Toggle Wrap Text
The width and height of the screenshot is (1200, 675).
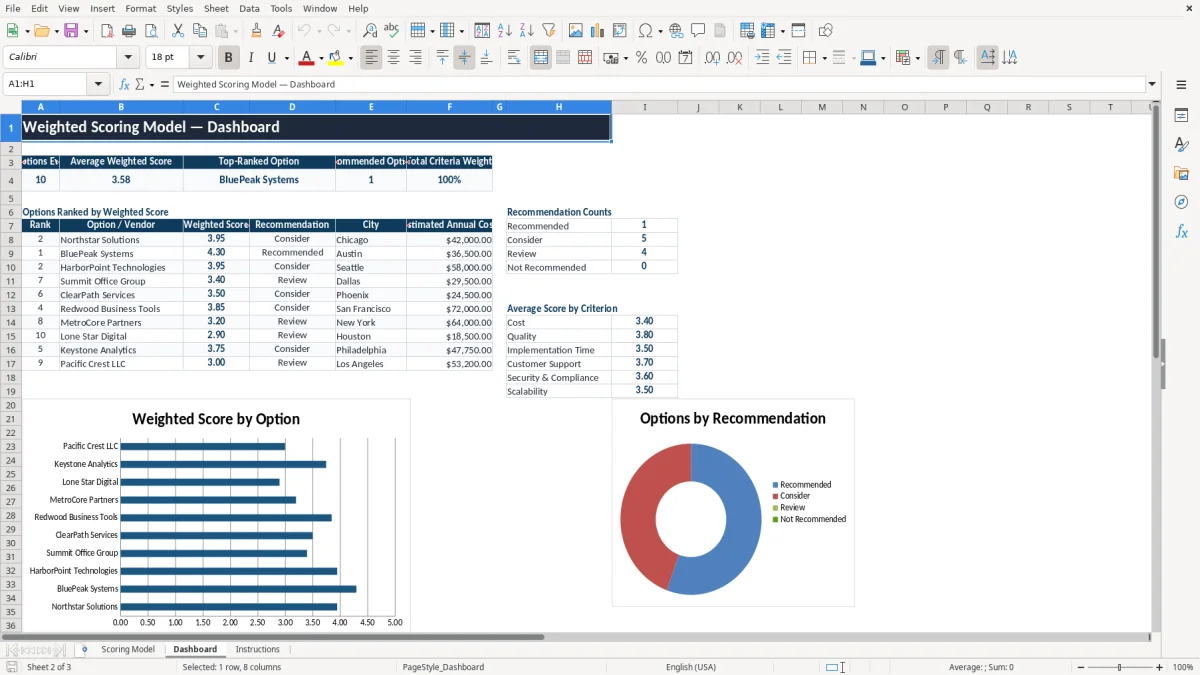(513, 58)
